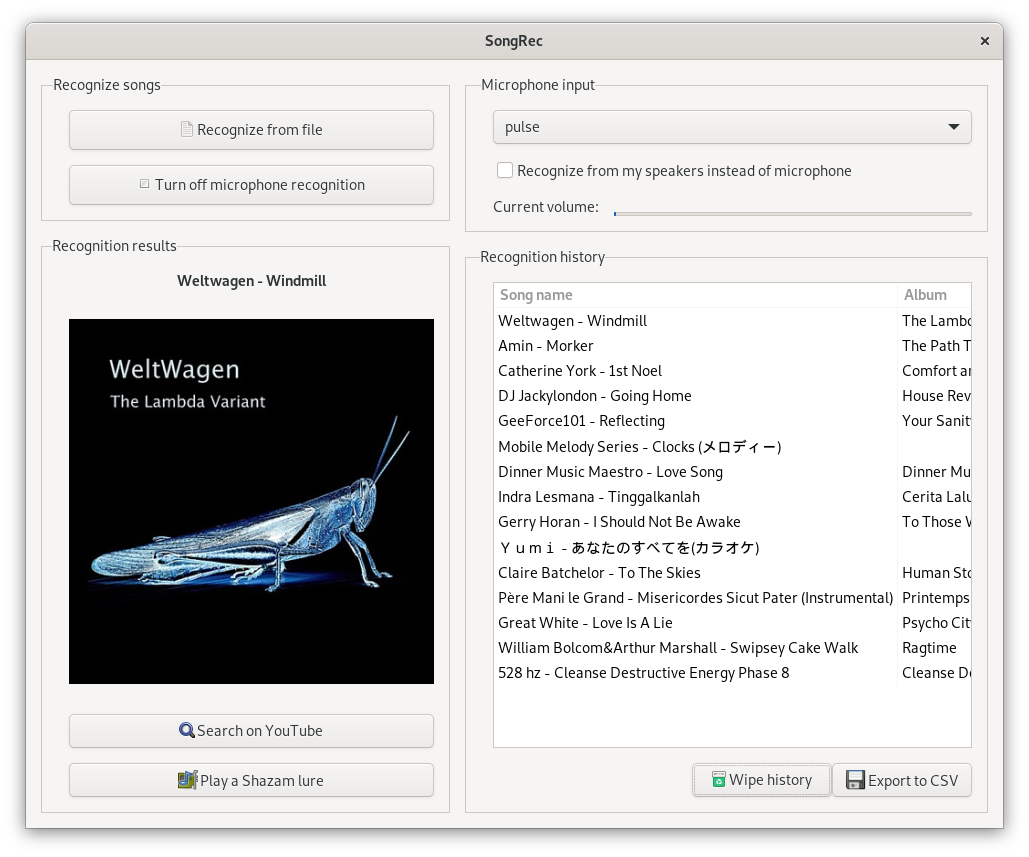The width and height of the screenshot is (1029, 857).
Task: Open the pulse microphone input dropdown
Action: (x=732, y=127)
